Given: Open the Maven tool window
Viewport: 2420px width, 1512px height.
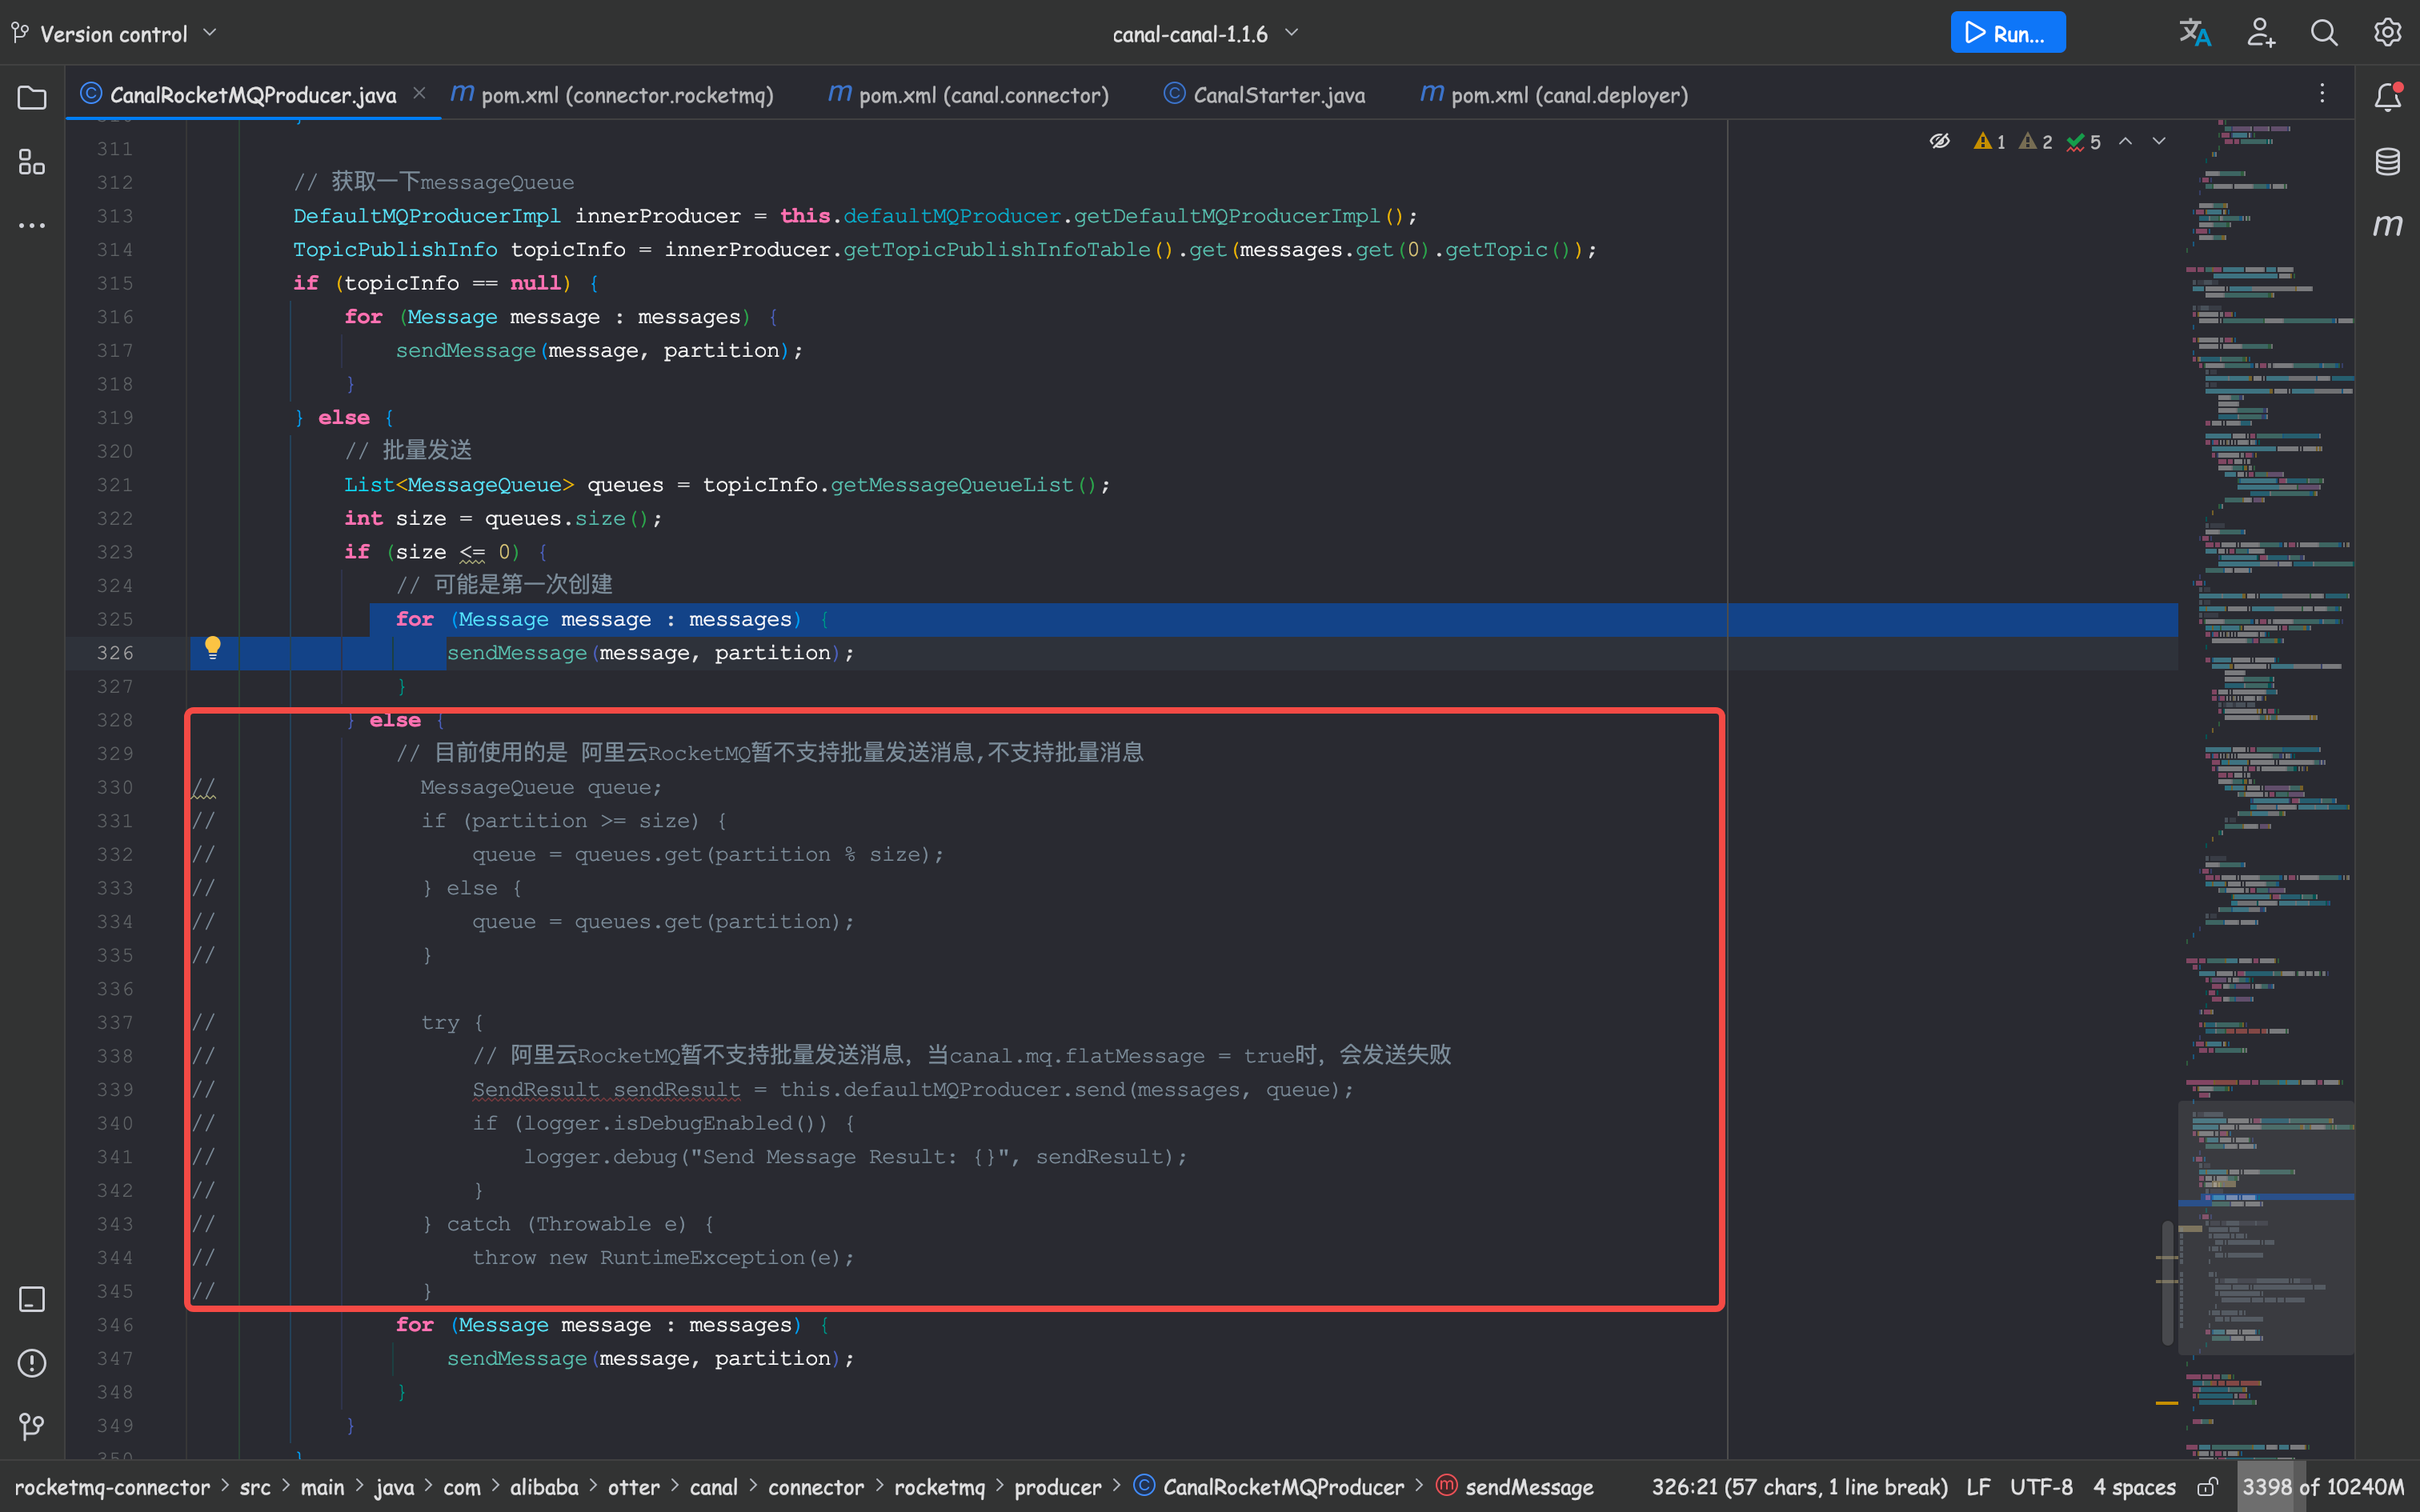Looking at the screenshot, I should click(2387, 225).
